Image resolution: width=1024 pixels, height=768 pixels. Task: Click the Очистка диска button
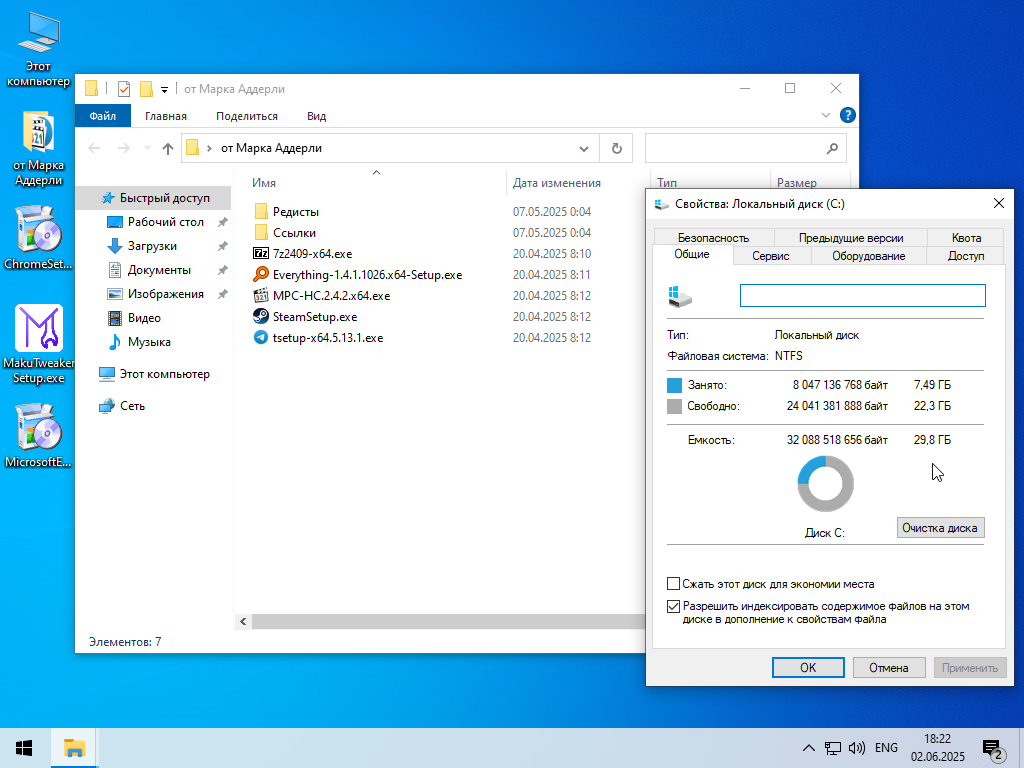[x=940, y=528]
